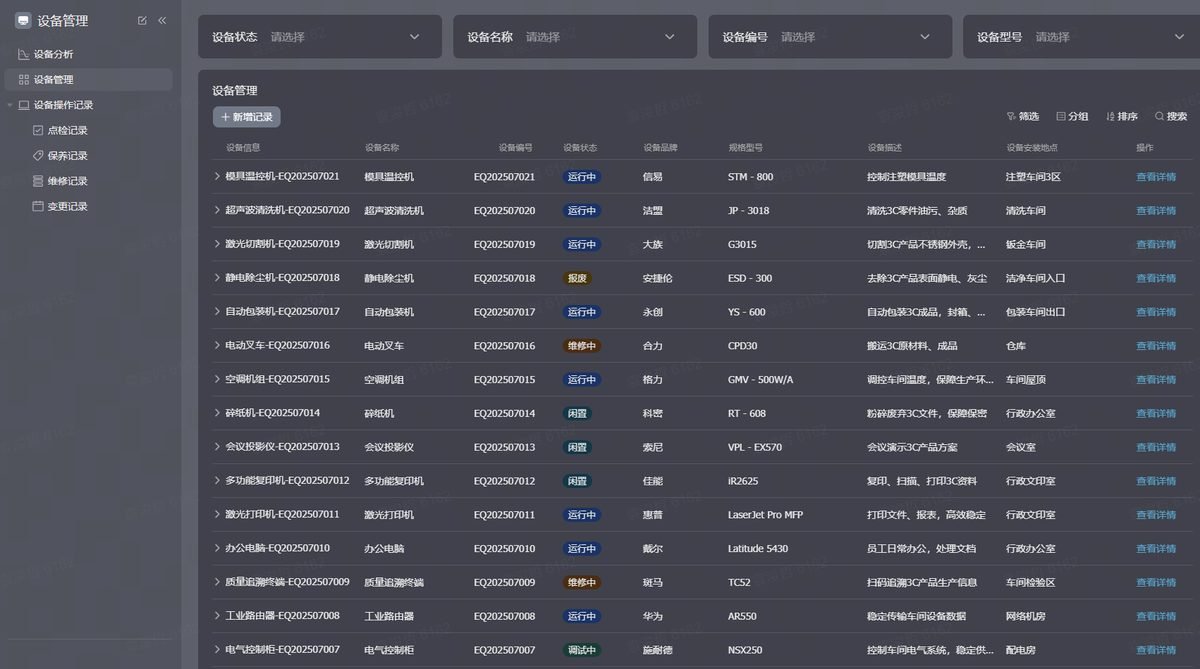Open 变更记录 in the sidebar
1200x669 pixels.
67,207
